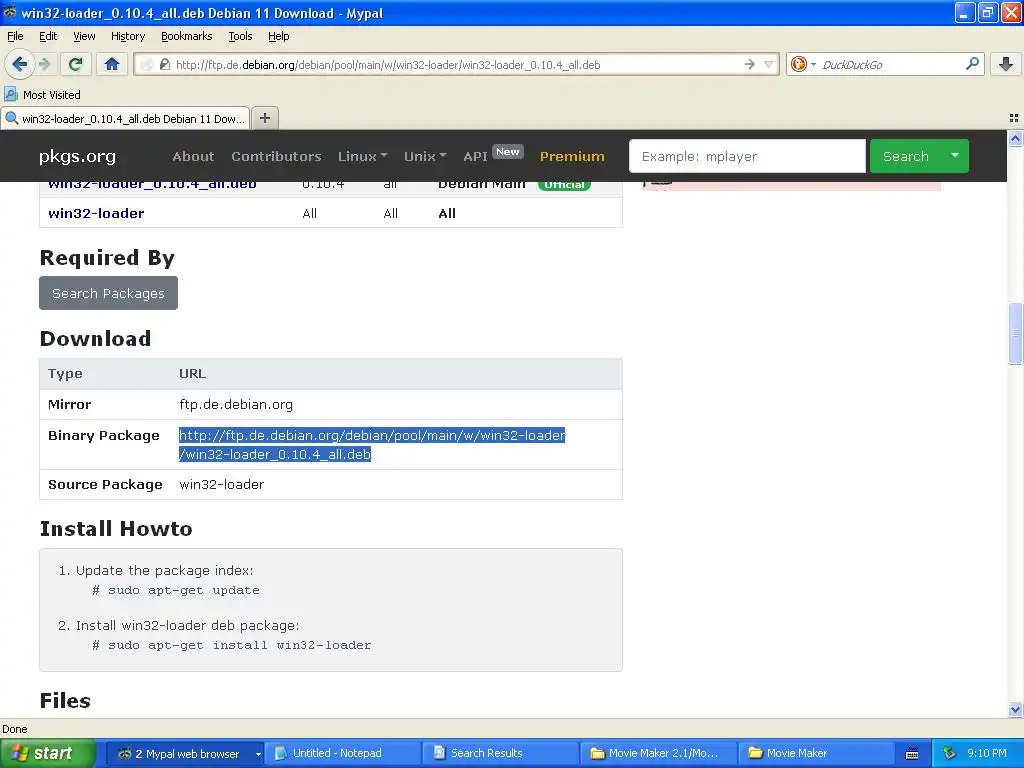Open the dropdown arrow next to Search button
This screenshot has width=1024, height=768.
point(955,156)
